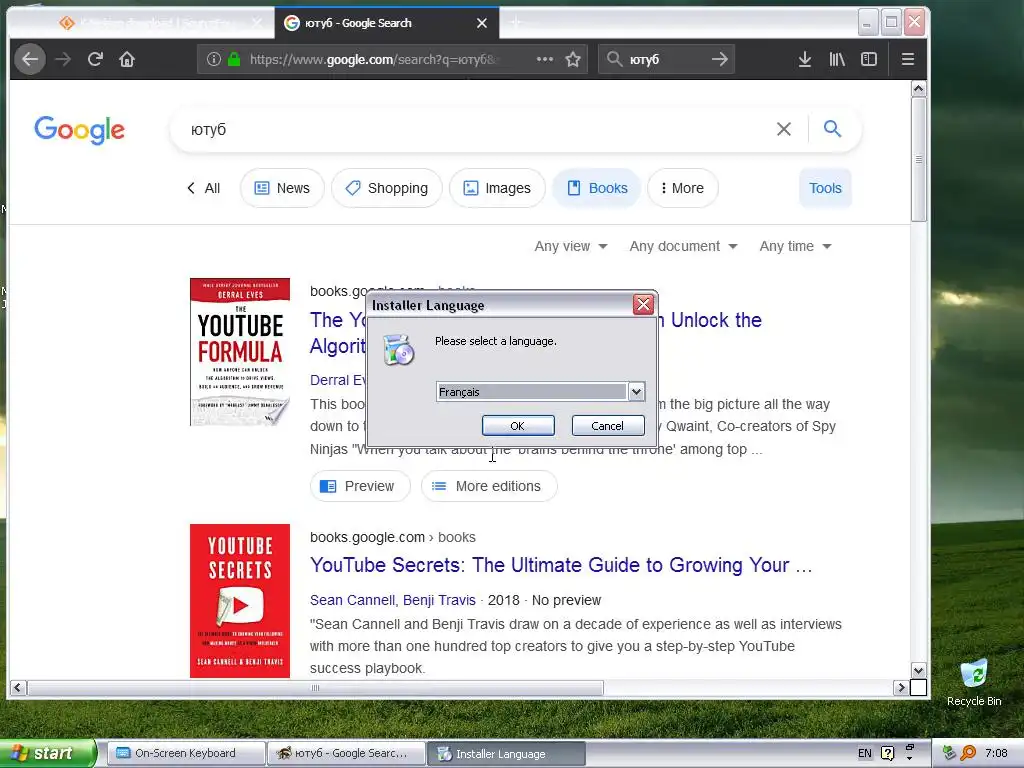Expand the Any time filter
Viewport: 1024px width, 768px height.
[x=795, y=246]
